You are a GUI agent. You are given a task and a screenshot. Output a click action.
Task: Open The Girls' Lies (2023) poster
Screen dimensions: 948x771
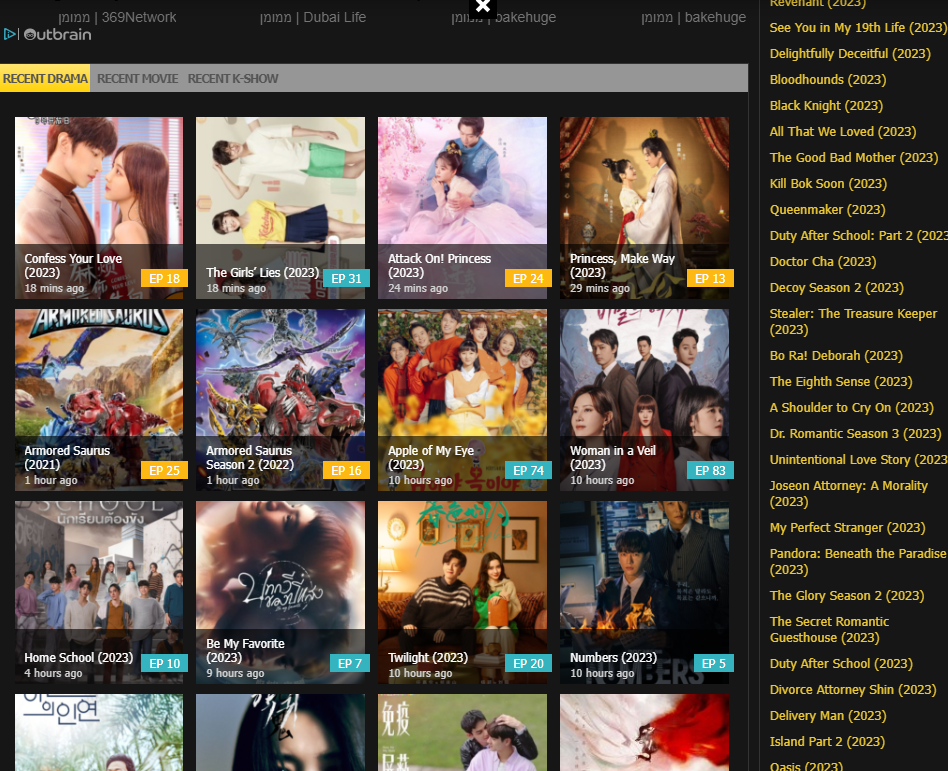click(x=281, y=207)
